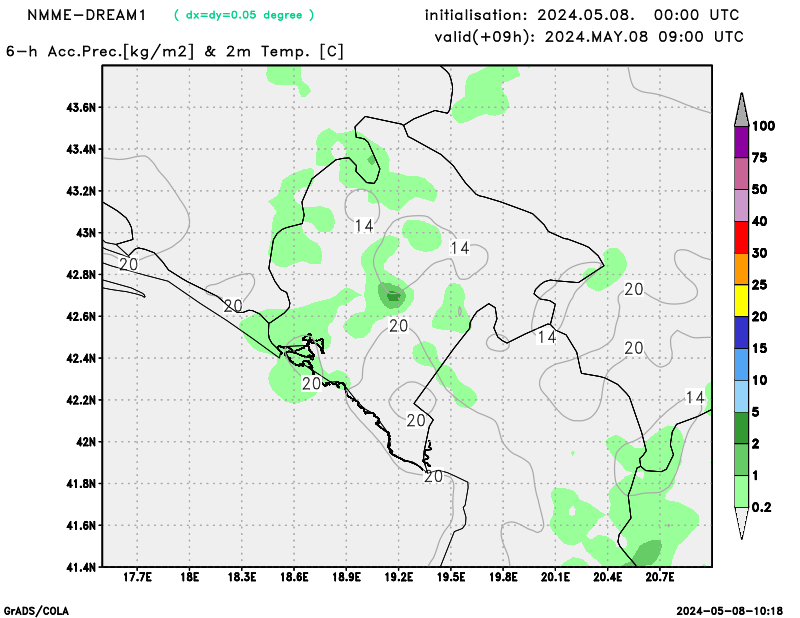This screenshot has width=800, height=618.
Task: Click the 42.4N latitude label
Action: click(81, 358)
